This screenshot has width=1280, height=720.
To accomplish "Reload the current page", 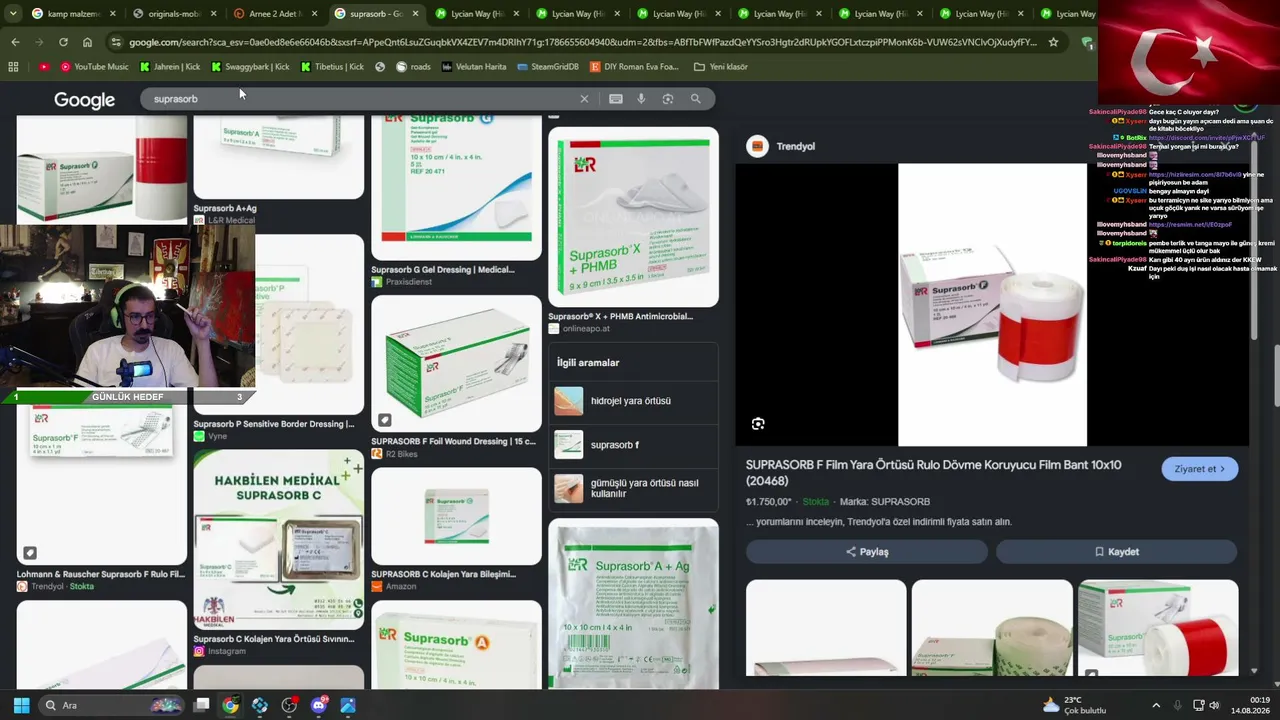I will (x=63, y=42).
